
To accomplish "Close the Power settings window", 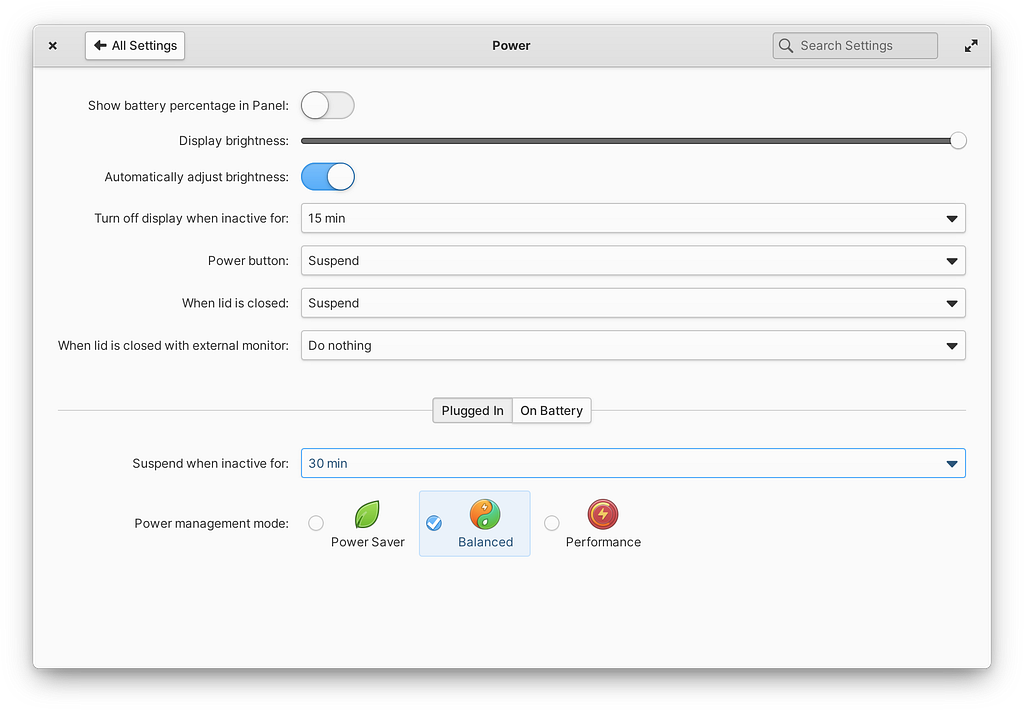I will click(x=53, y=46).
